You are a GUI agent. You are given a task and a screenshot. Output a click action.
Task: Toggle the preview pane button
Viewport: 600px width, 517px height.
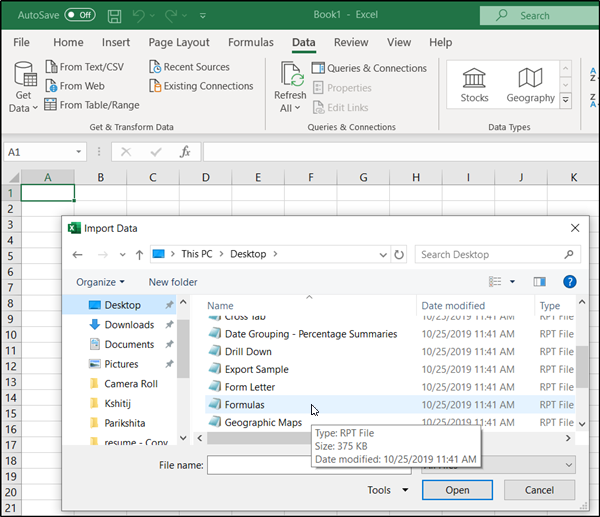pos(540,282)
